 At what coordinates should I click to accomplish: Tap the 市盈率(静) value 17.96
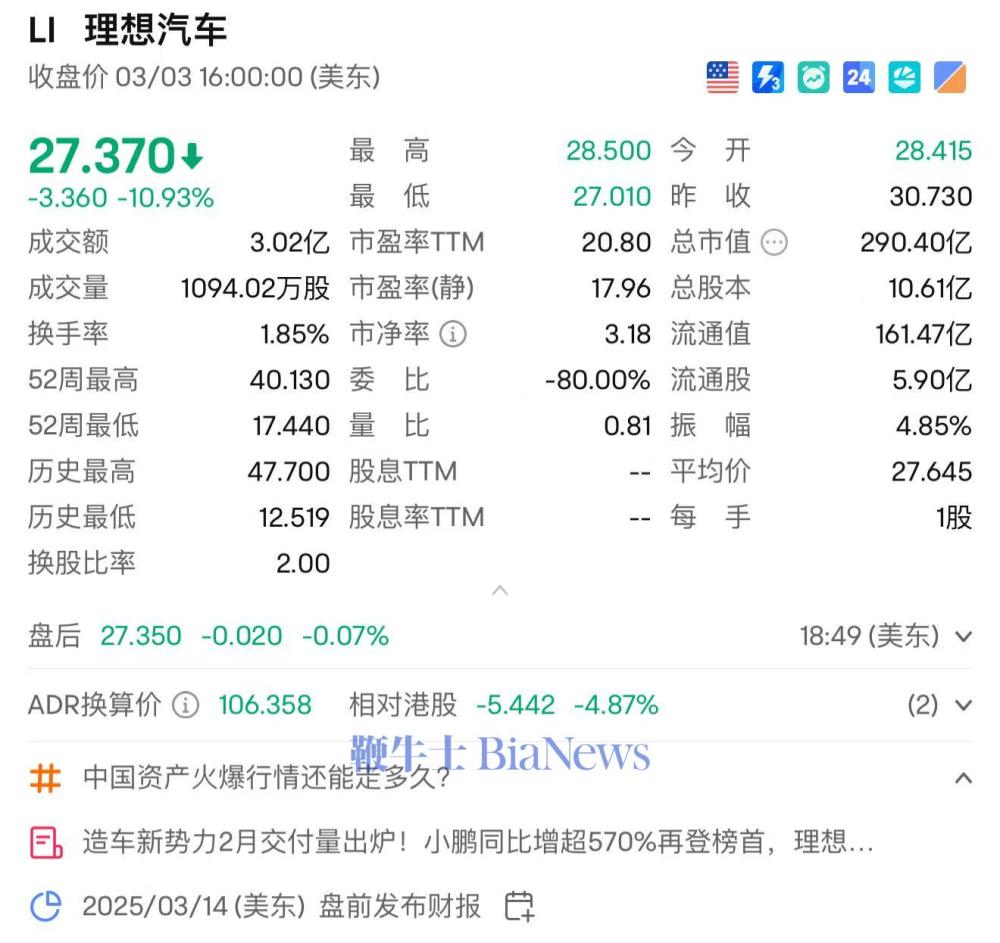621,288
